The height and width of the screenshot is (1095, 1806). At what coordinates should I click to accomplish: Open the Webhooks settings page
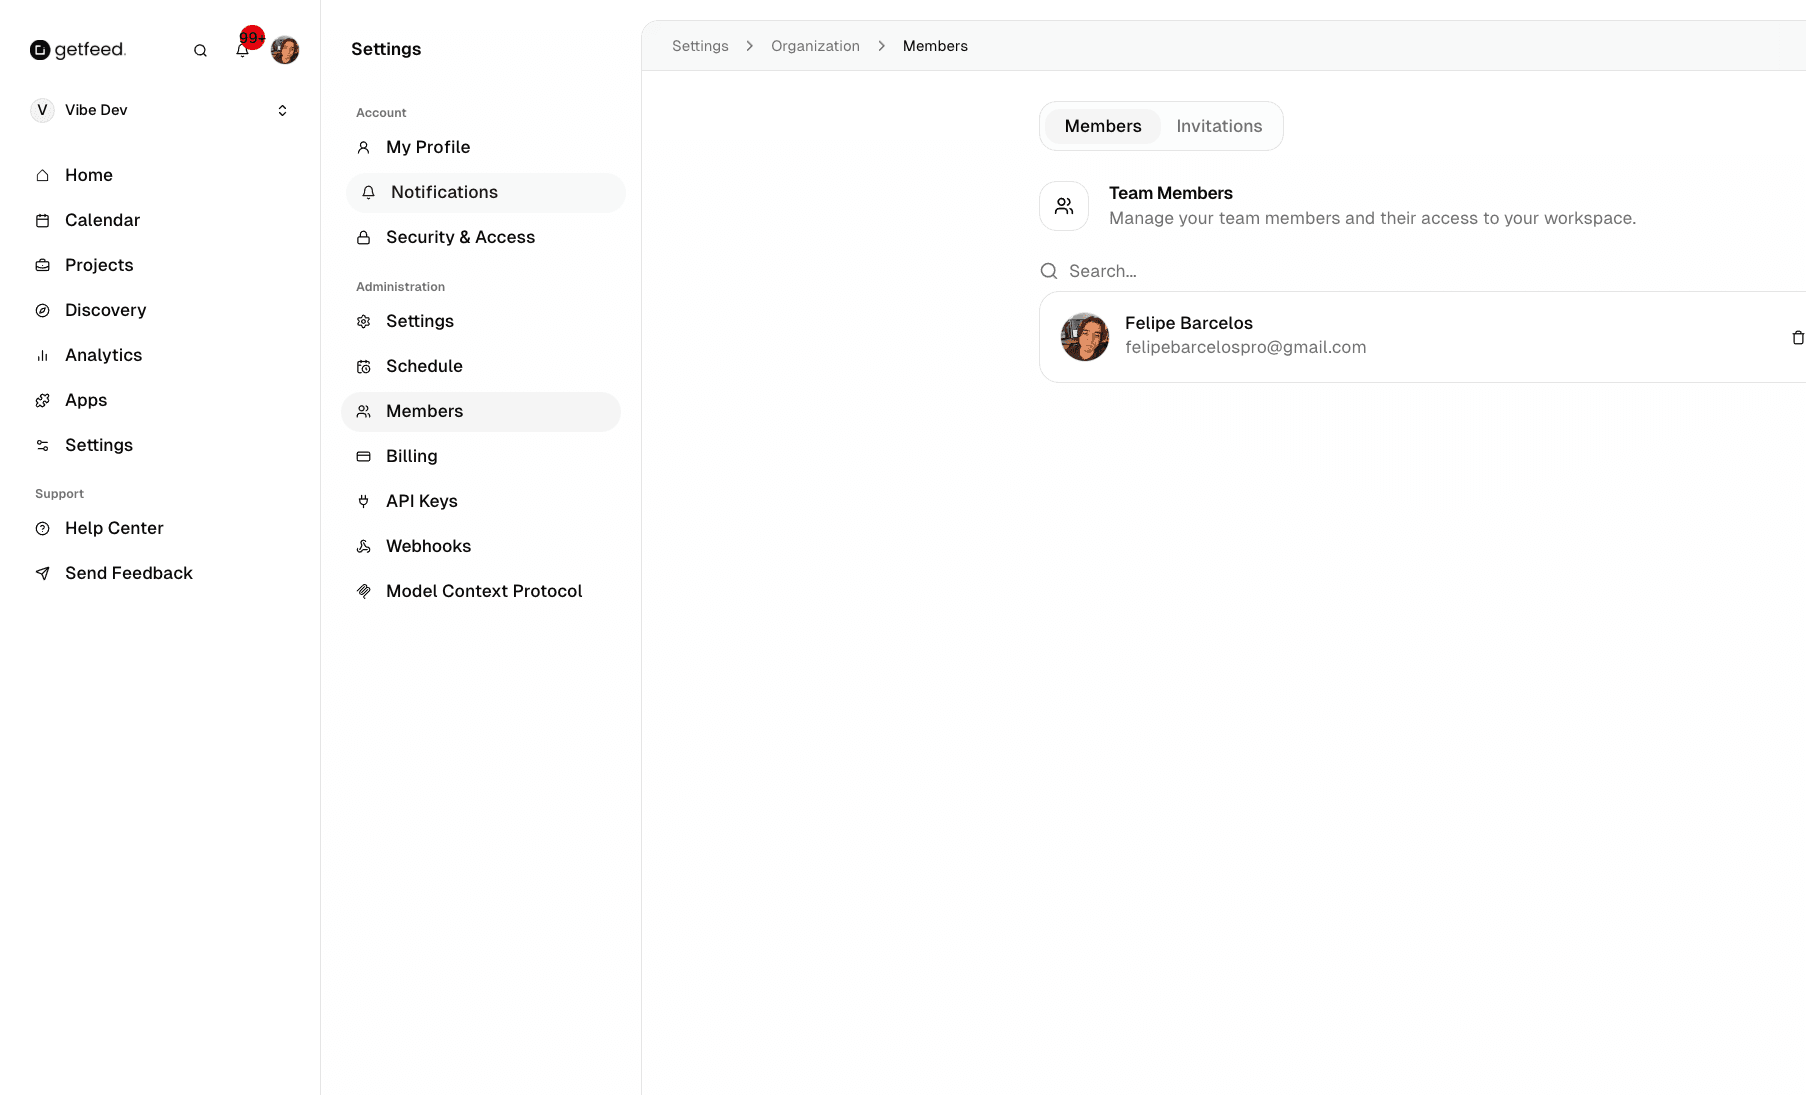click(x=428, y=546)
